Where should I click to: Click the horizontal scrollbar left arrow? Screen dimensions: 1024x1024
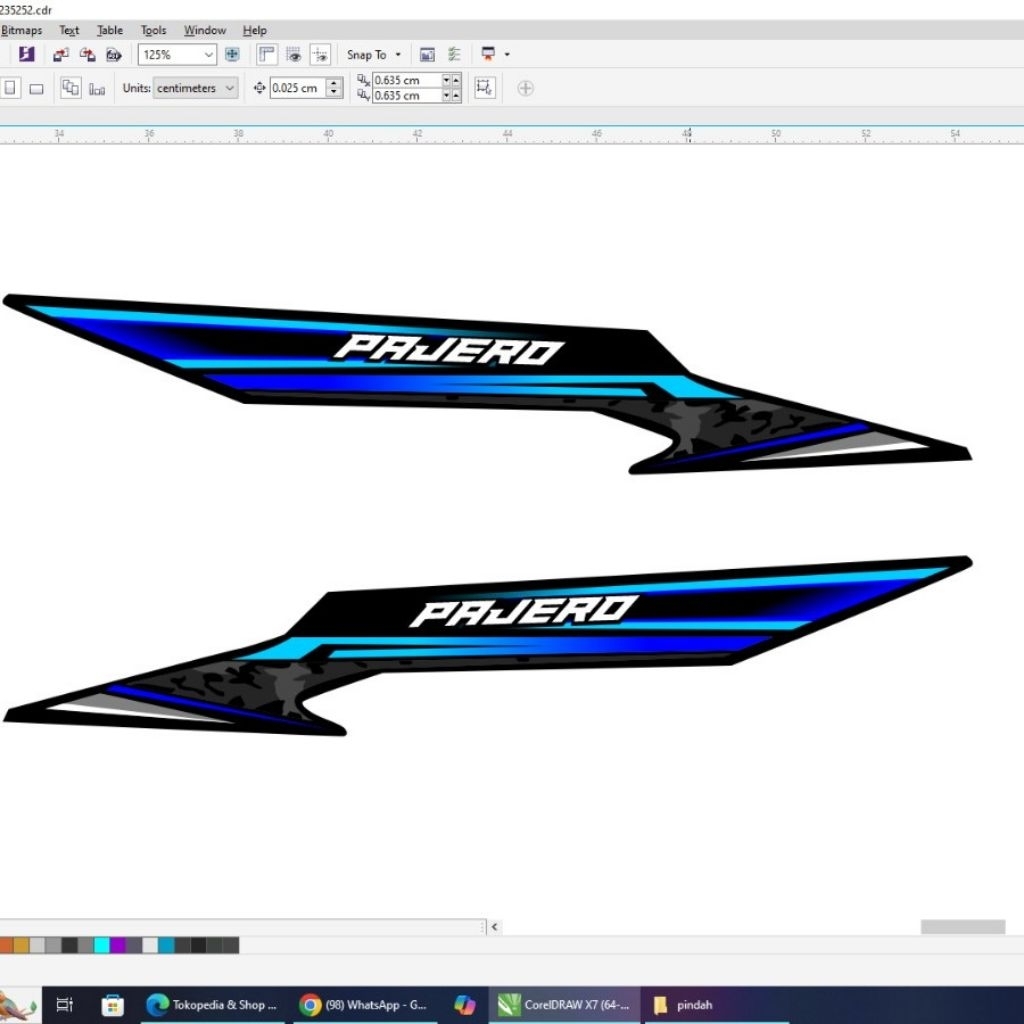coord(494,927)
